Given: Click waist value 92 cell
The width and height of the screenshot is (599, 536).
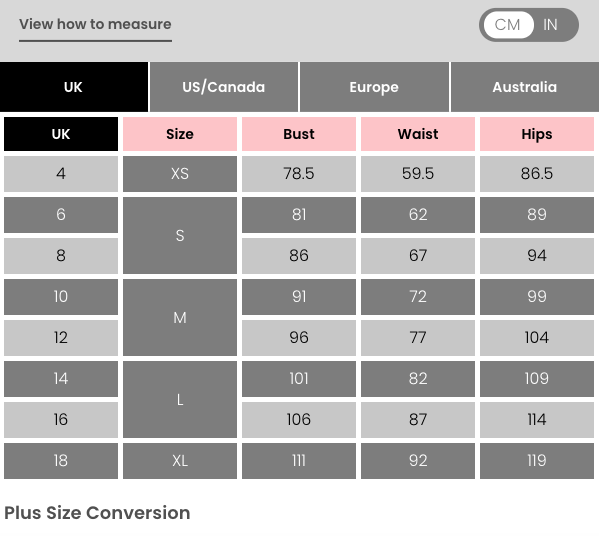Looking at the screenshot, I should click(x=418, y=461).
